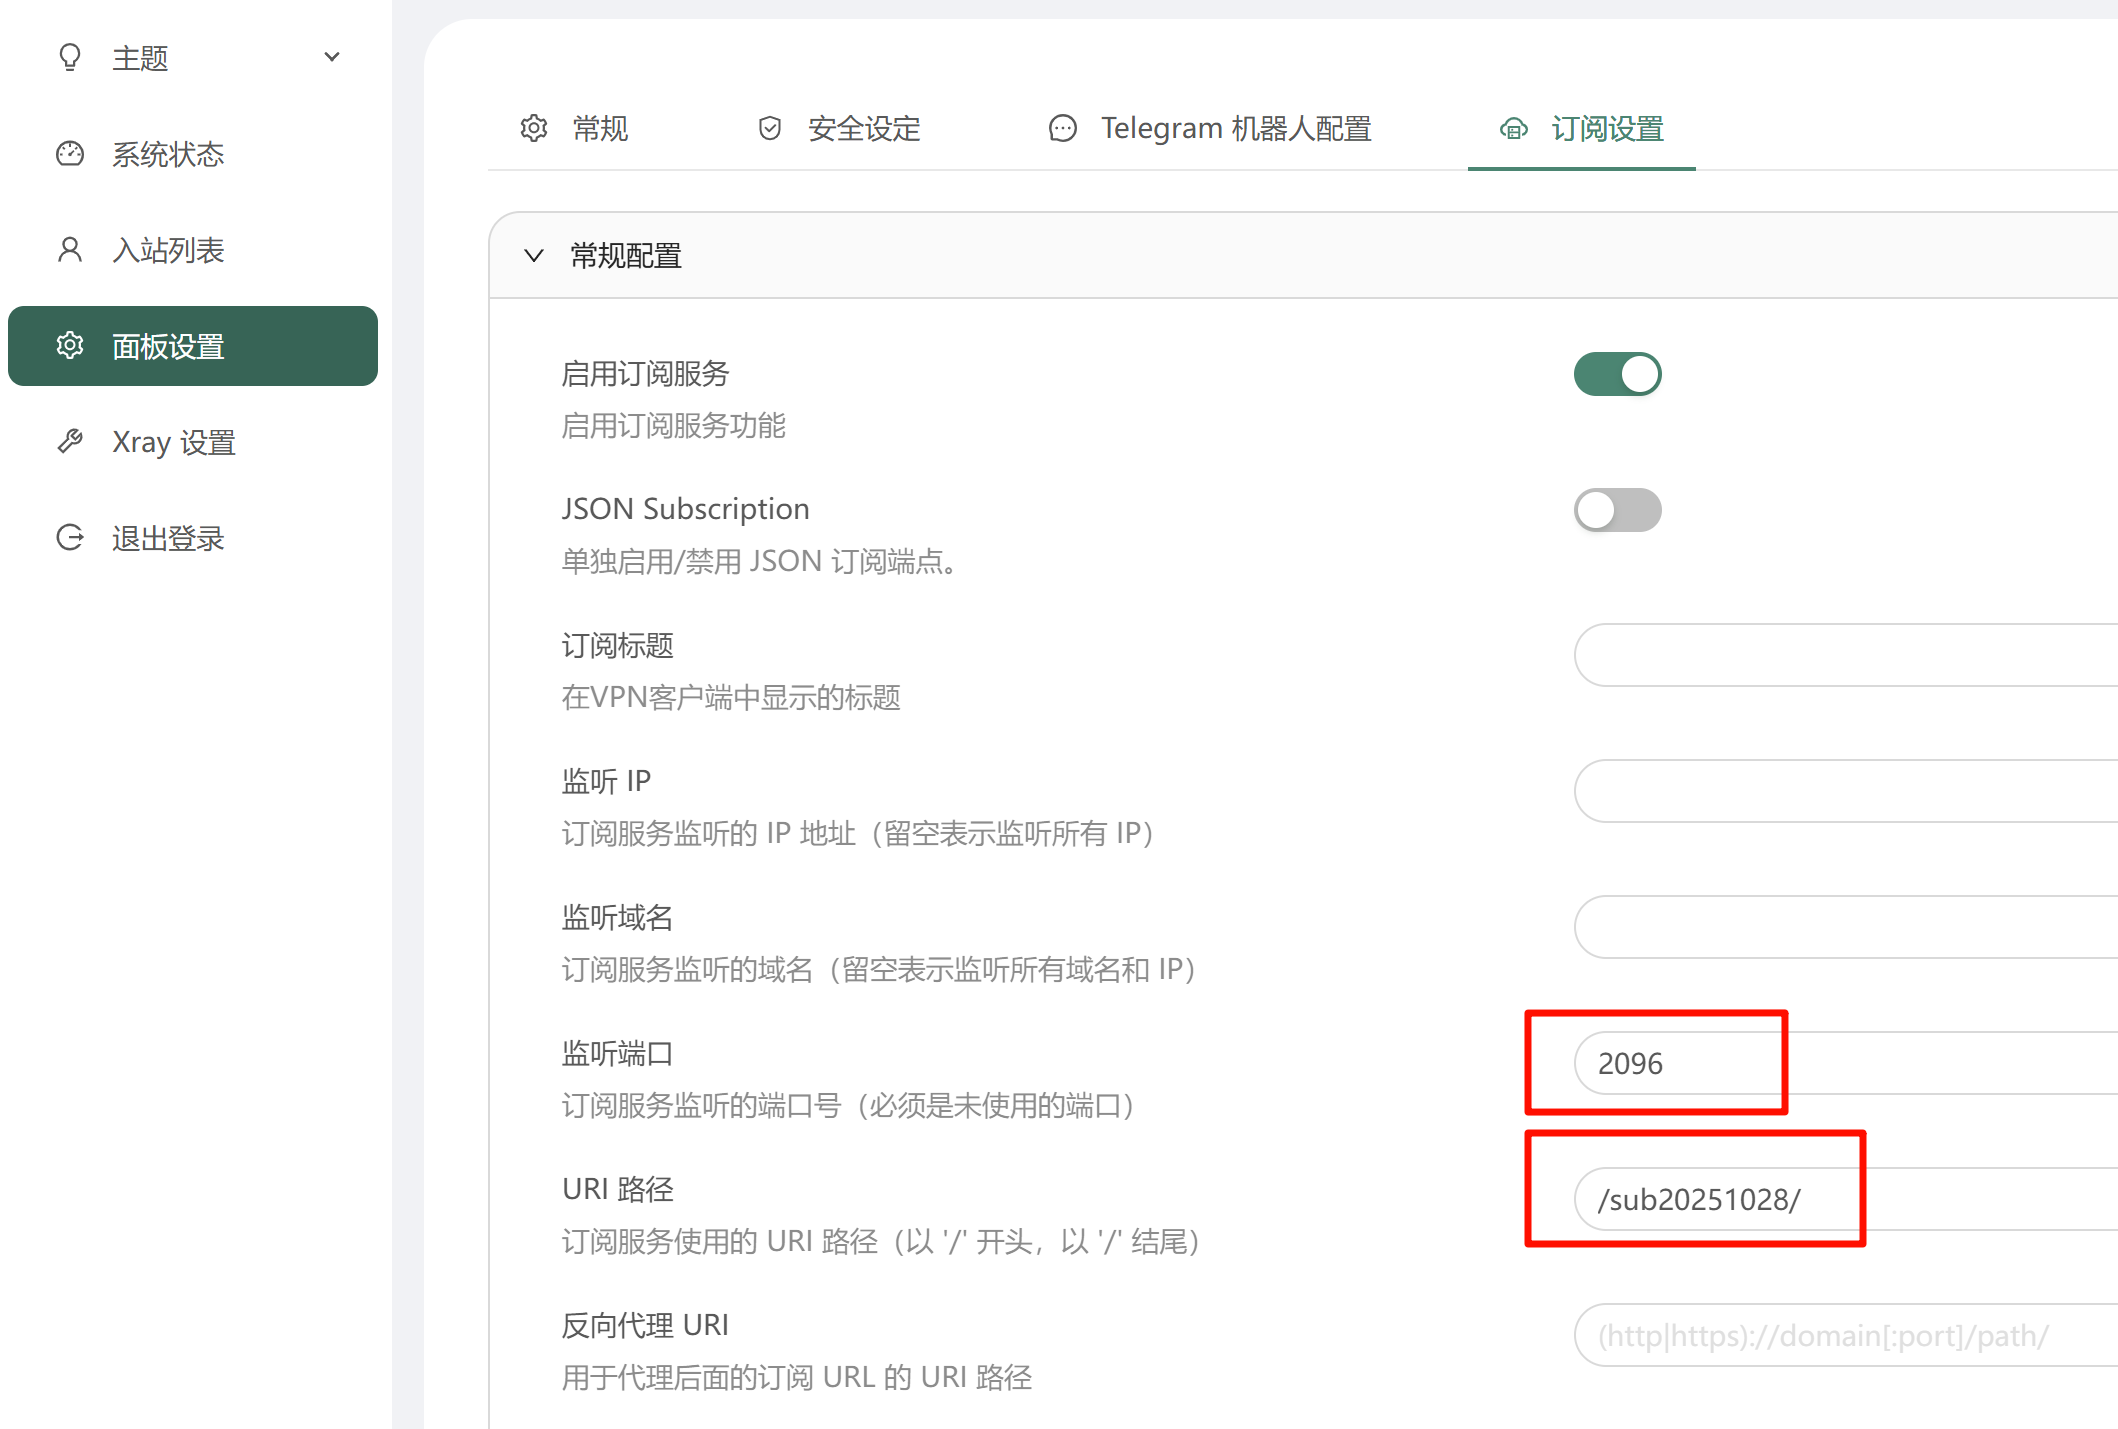Click the system status dashboard icon

(70, 154)
